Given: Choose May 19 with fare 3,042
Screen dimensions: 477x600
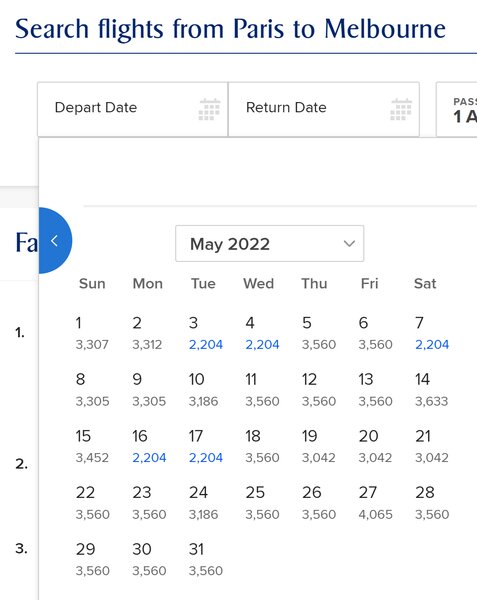Looking at the screenshot, I should (318, 446).
